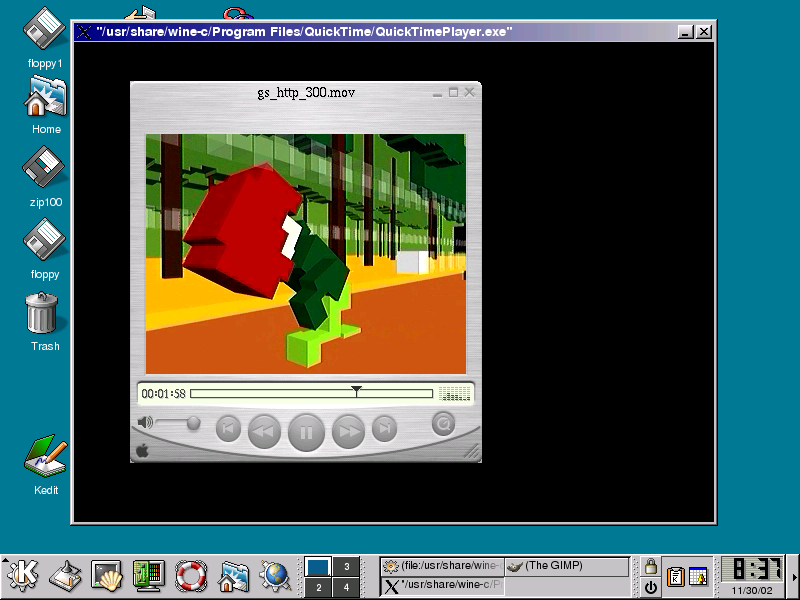Open the calendar alarm tray icon
The height and width of the screenshot is (600, 800).
point(698,577)
